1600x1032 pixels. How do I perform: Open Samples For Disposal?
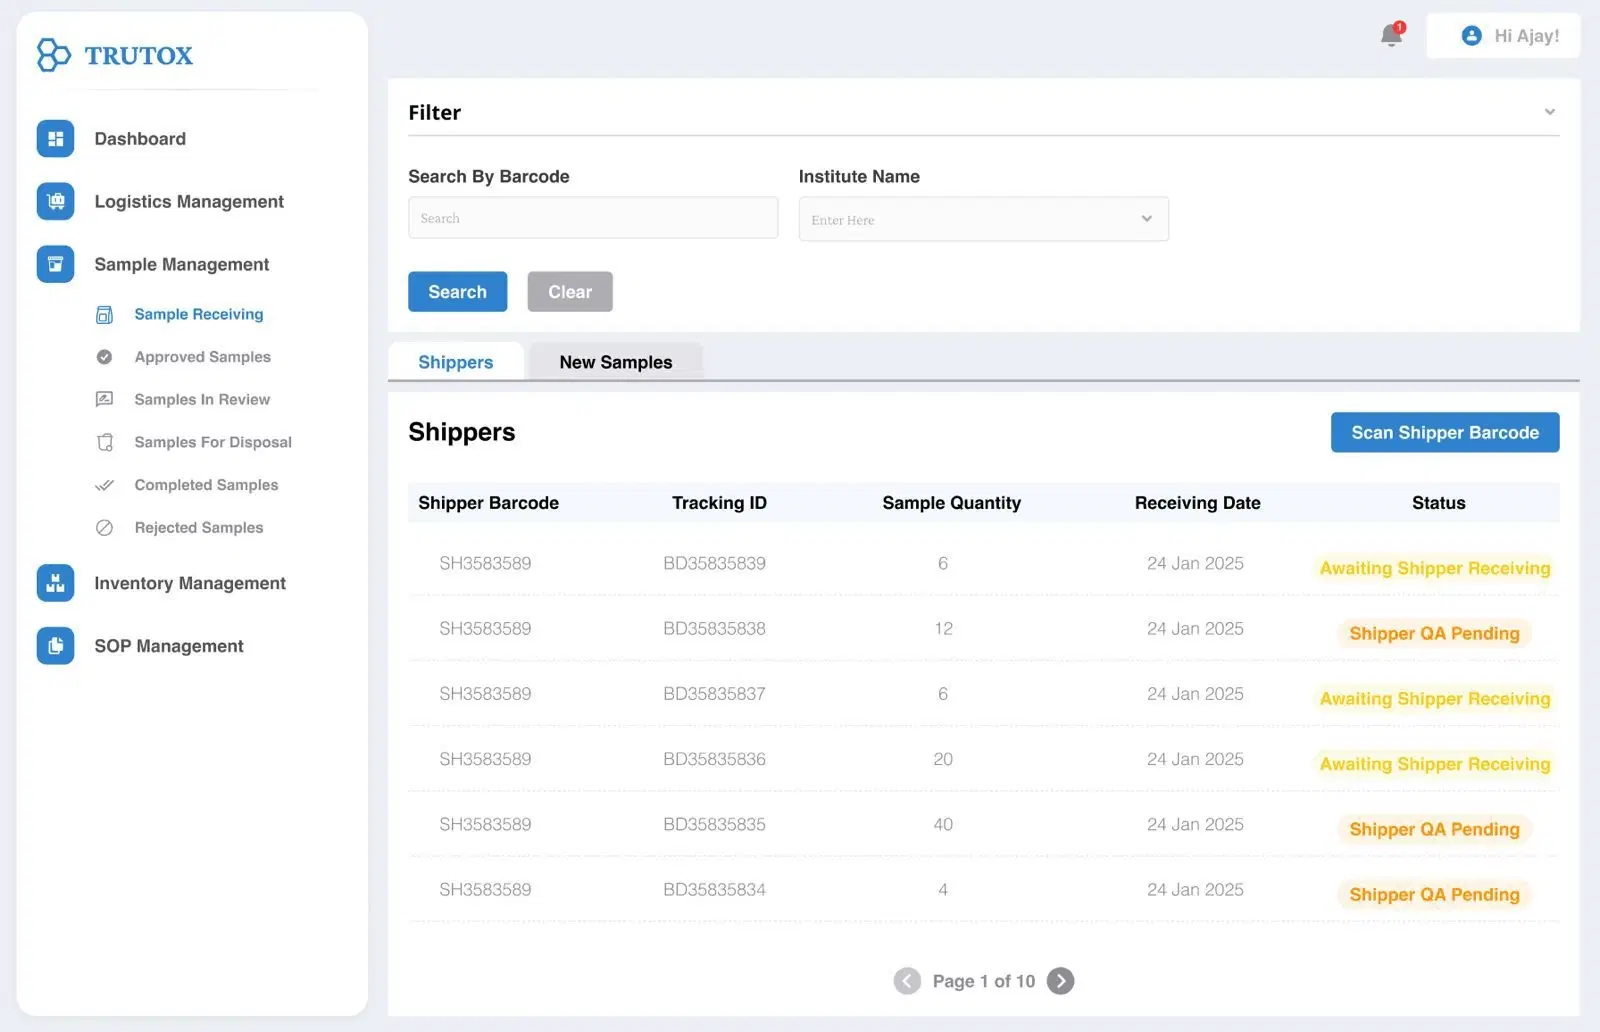point(212,442)
